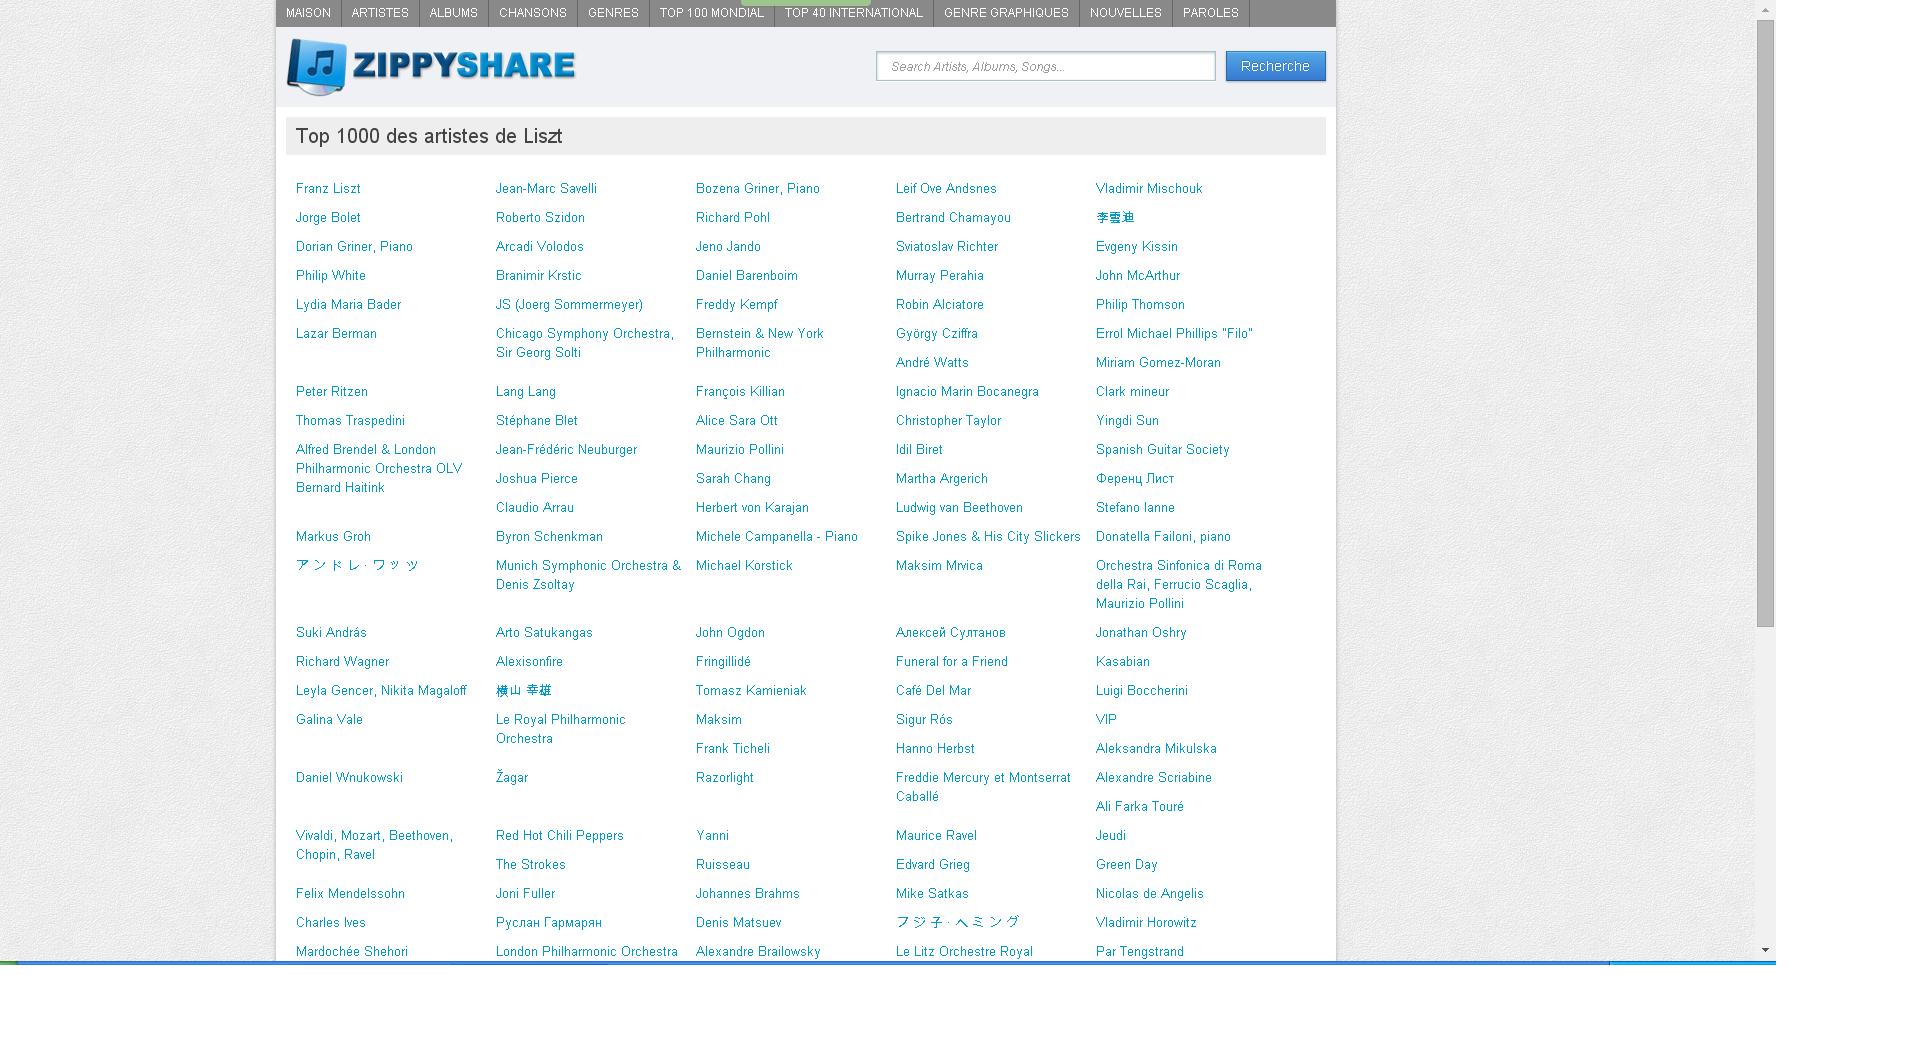Screen dimensions: 1920x1051
Task: Click the page vertical scrollbar thumb
Action: (1765, 323)
